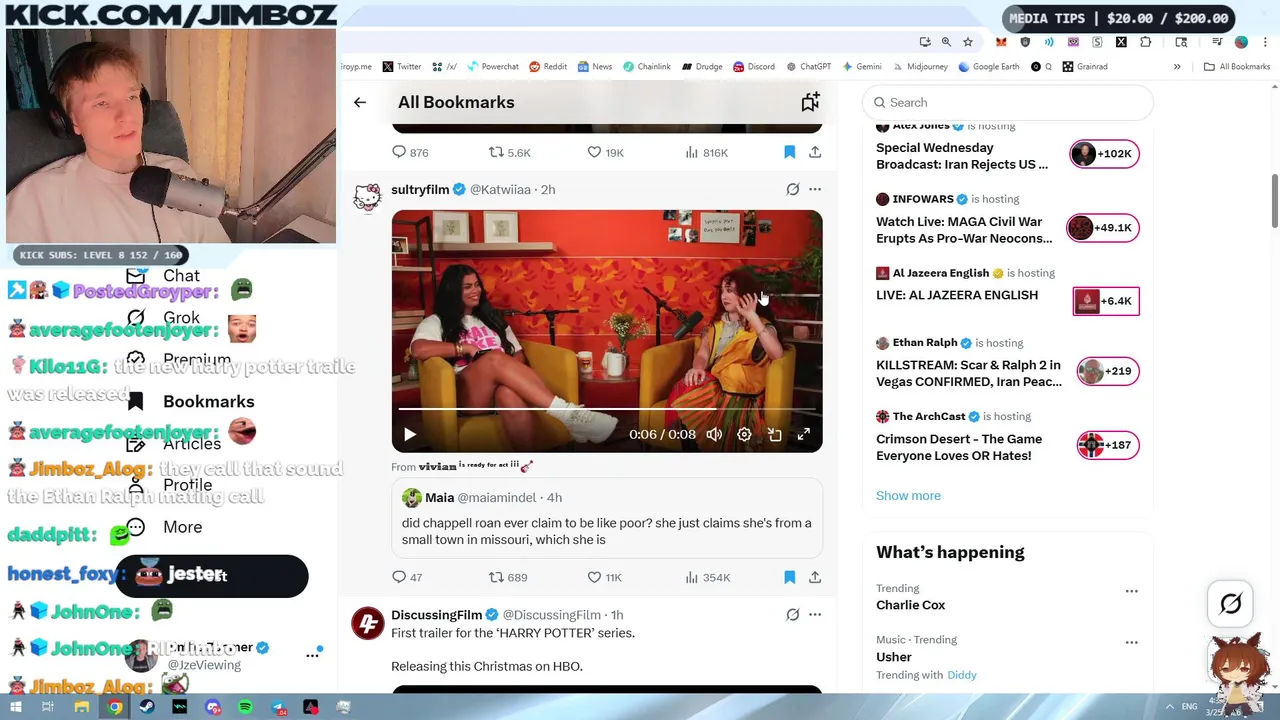Open Midjourney bookmark in bookmarks bar
1280x720 pixels.
pos(920,67)
